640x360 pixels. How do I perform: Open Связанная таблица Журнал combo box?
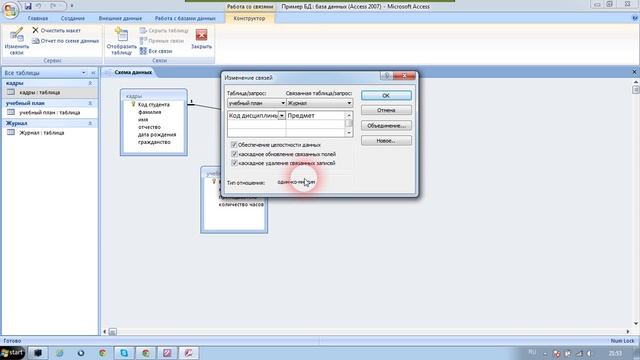(319, 103)
